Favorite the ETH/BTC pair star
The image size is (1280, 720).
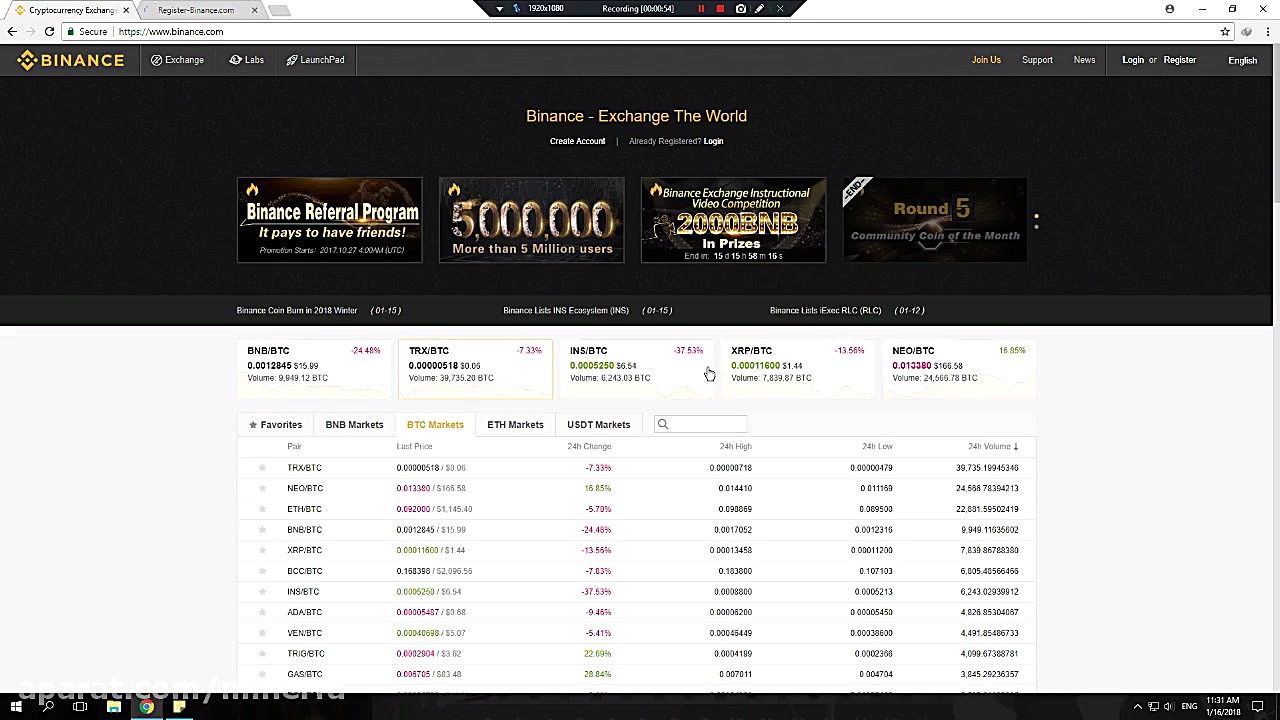[x=262, y=509]
